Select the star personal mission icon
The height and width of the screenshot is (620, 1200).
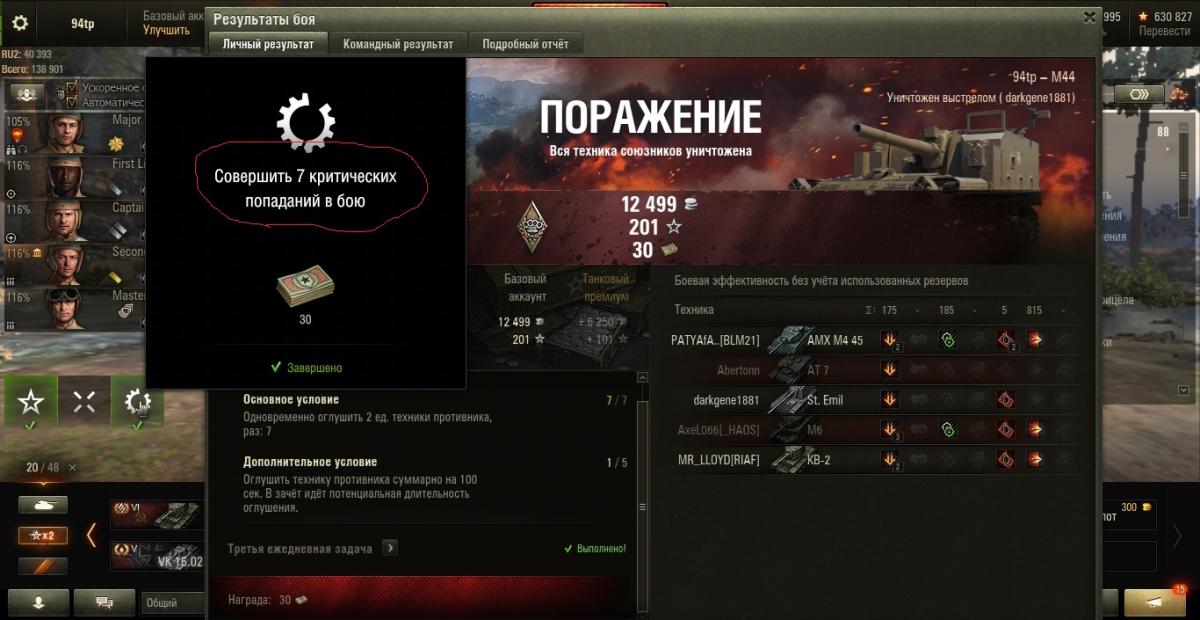(31, 402)
